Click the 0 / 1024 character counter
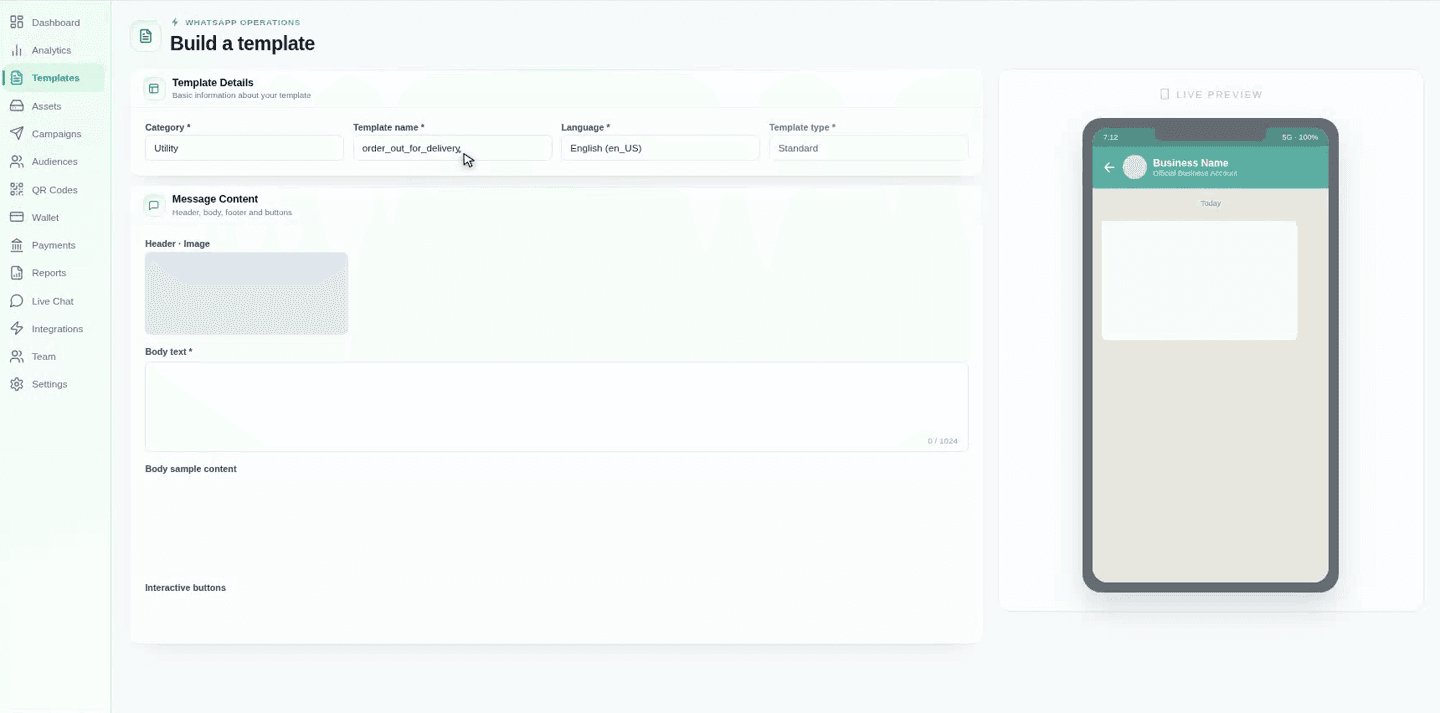Screen dimensions: 1440x713 (x=942, y=441)
